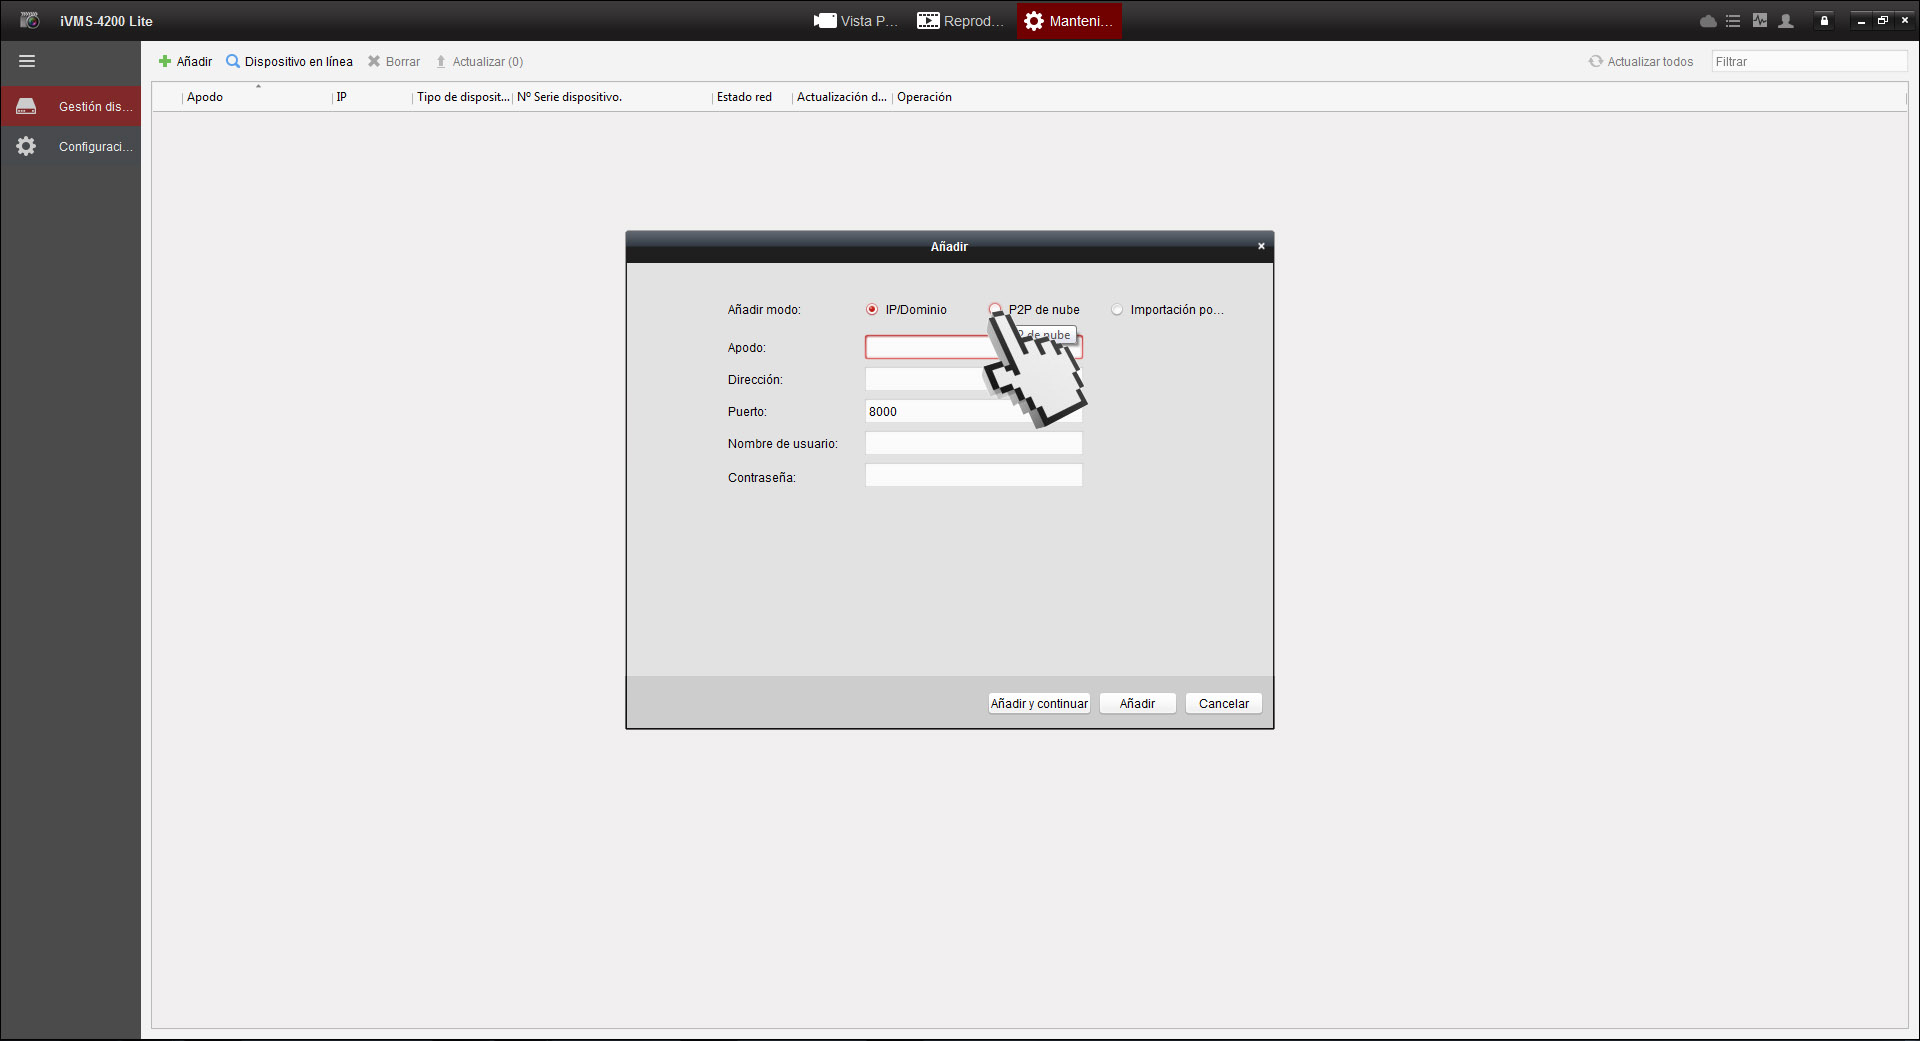Screen dimensions: 1920x1041
Task: Click the Borrar toolbar label
Action: click(x=403, y=61)
